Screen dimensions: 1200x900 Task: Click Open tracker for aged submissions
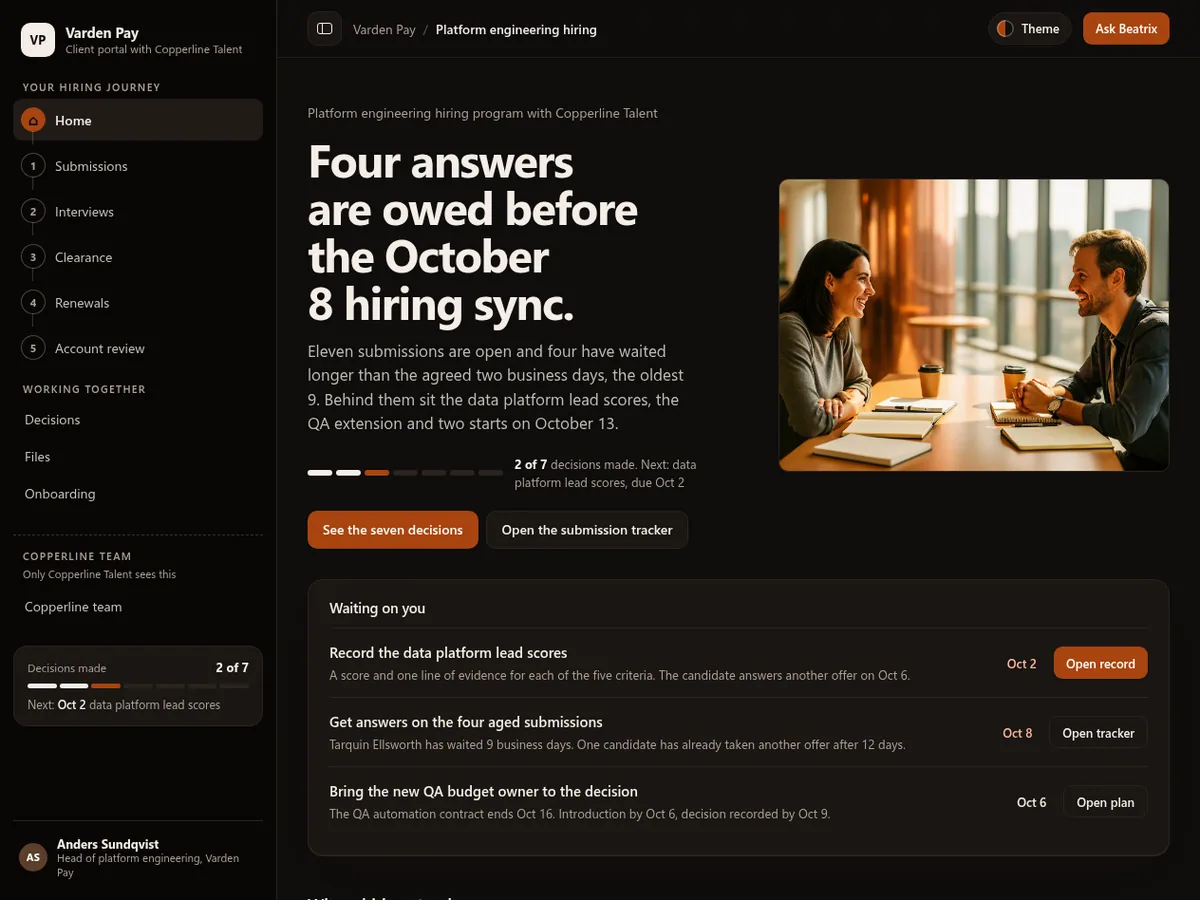[1098, 733]
